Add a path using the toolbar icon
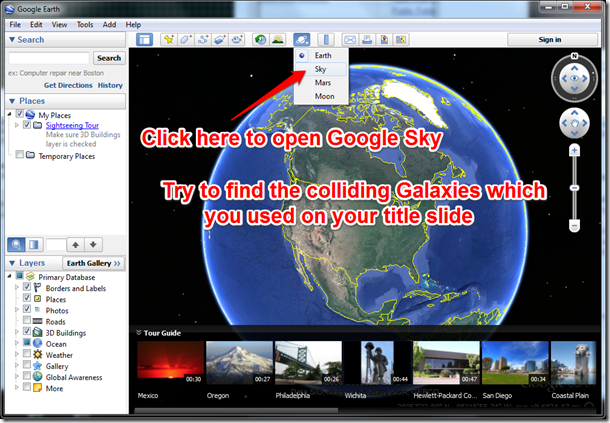The width and height of the screenshot is (610, 423). click(x=203, y=40)
